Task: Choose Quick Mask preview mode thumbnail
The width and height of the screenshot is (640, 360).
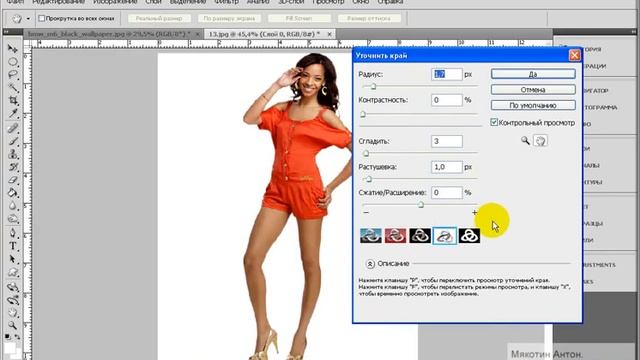Action: [395, 236]
